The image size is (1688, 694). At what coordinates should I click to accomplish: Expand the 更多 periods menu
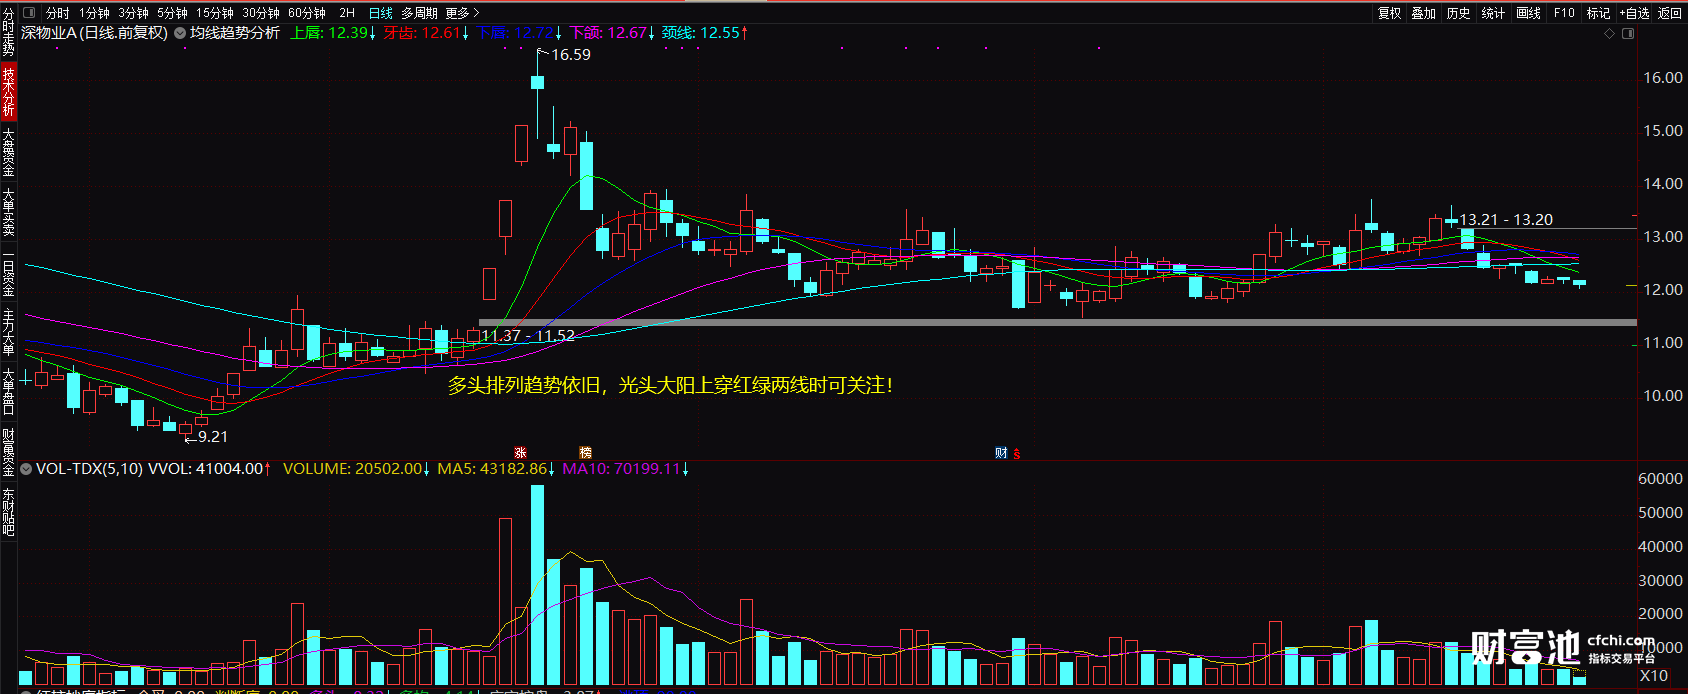tap(462, 13)
